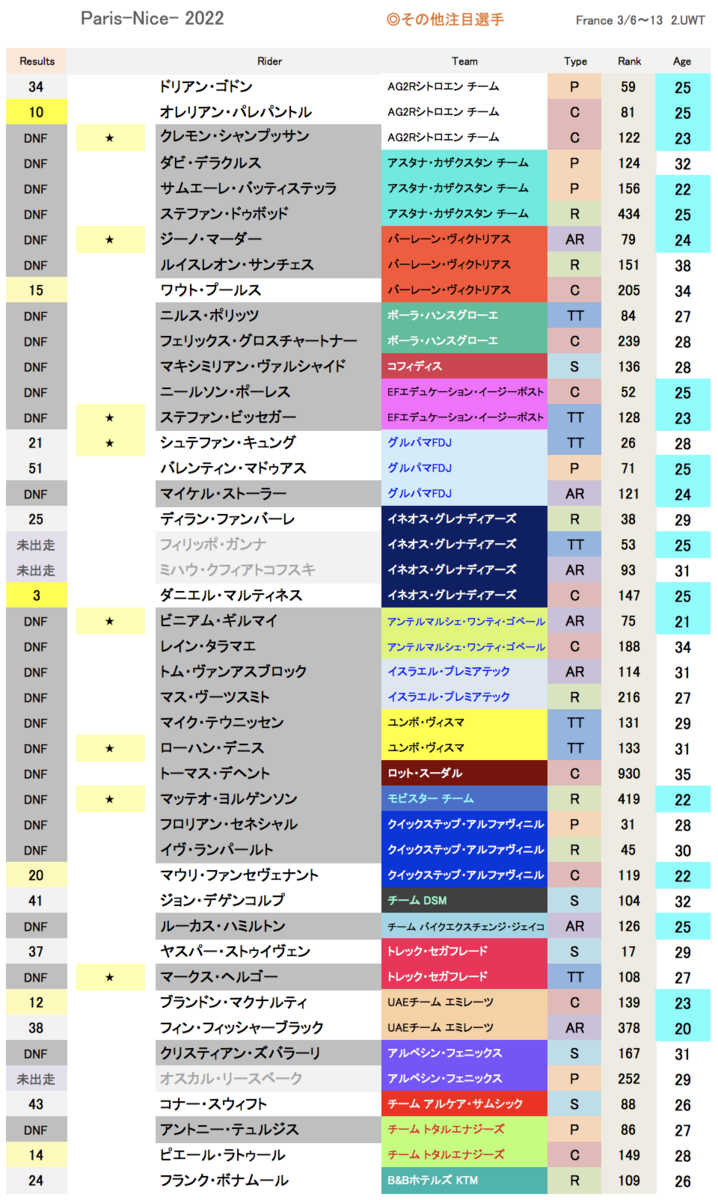The image size is (718, 1200).
Task: Click result 3 for ダニエル・マルティネス
Action: click(36, 596)
